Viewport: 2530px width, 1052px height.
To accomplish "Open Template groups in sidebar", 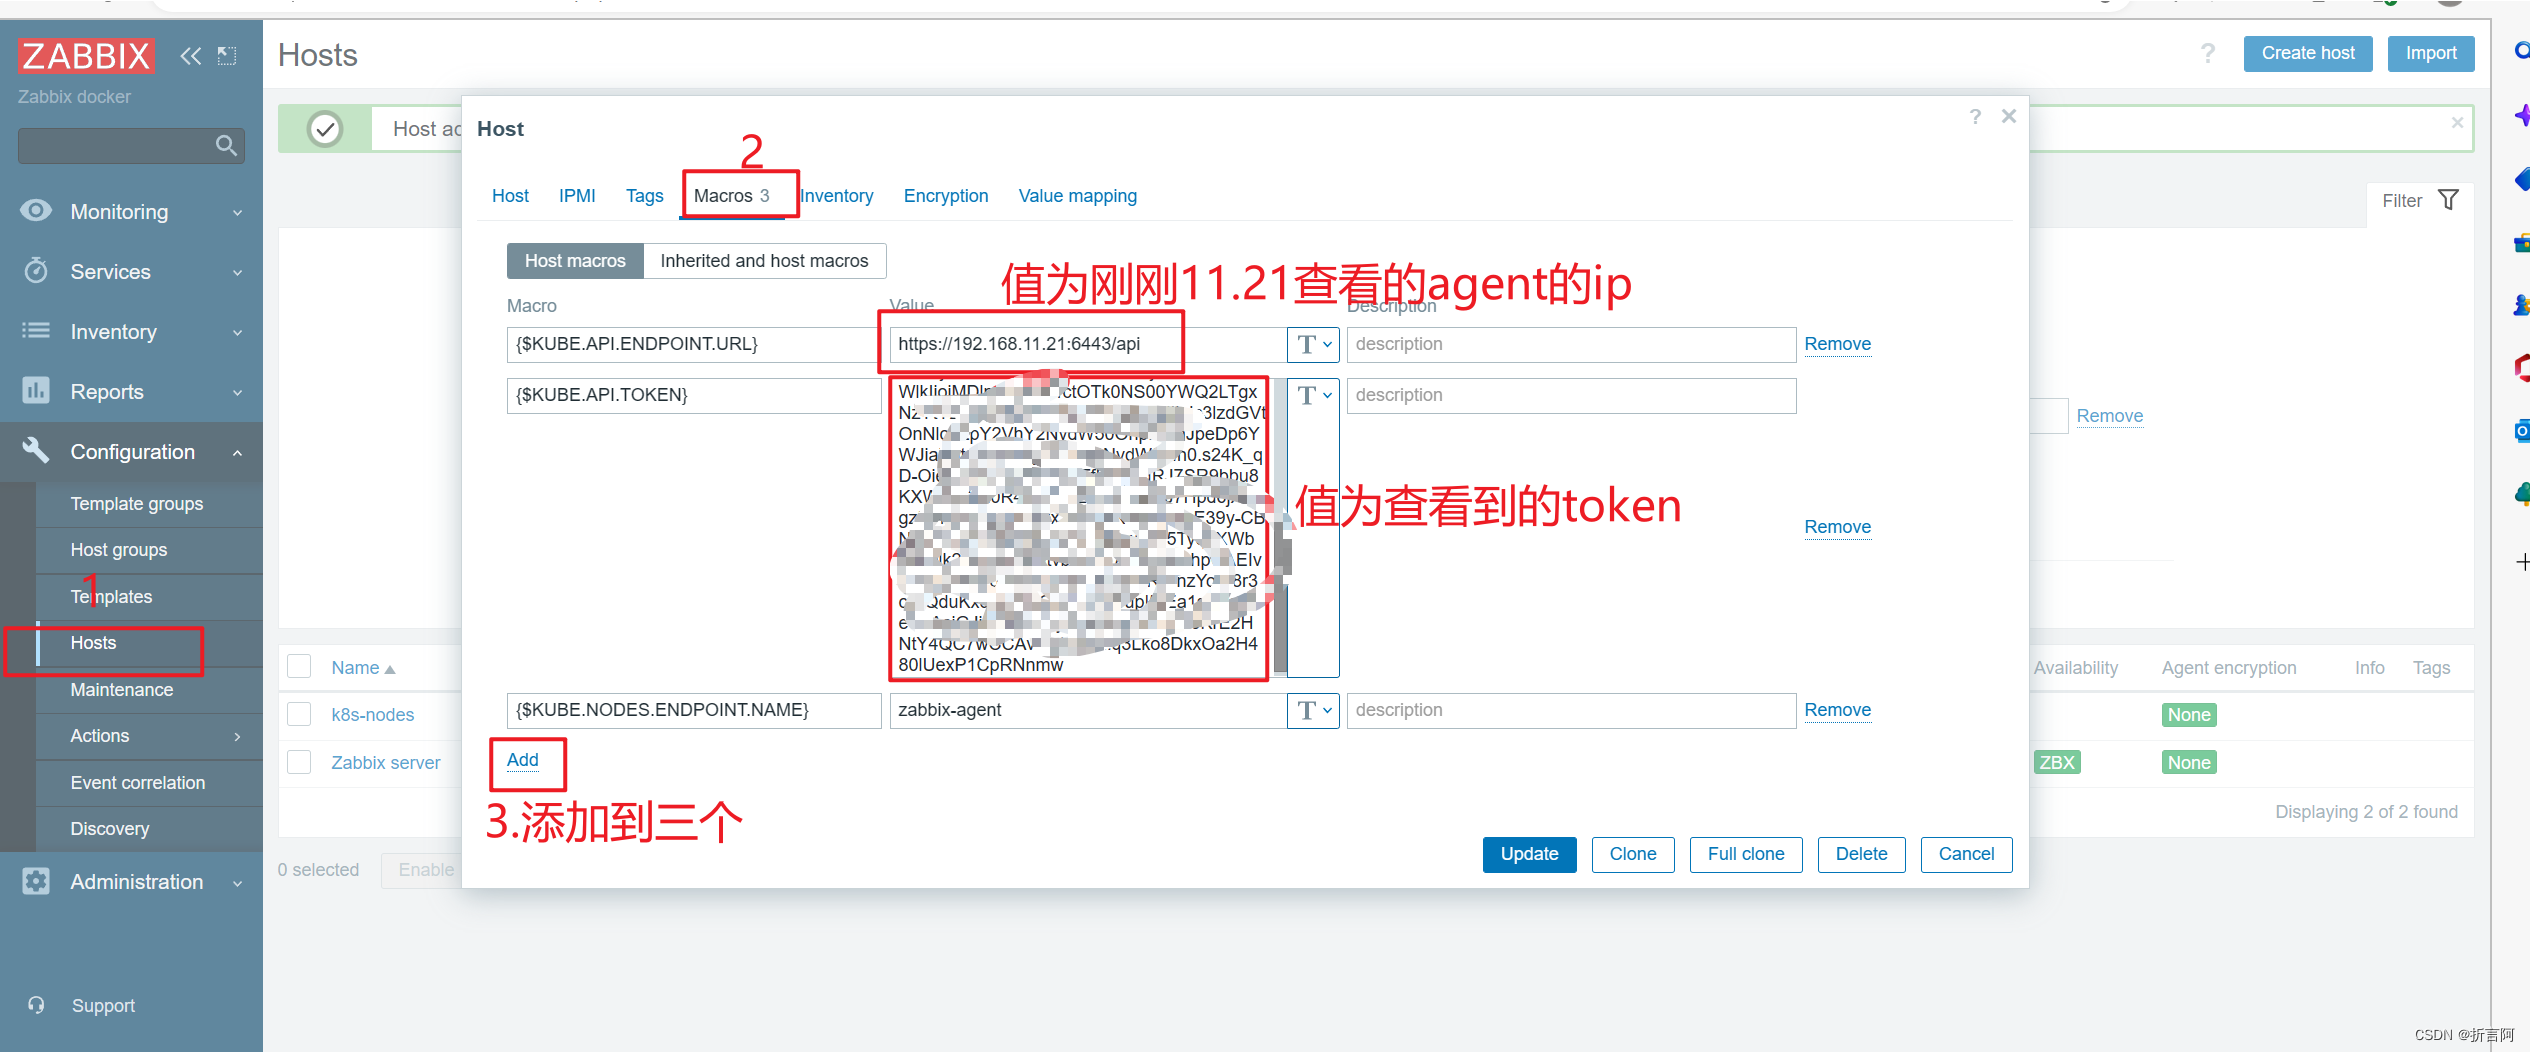I will pyautogui.click(x=137, y=504).
